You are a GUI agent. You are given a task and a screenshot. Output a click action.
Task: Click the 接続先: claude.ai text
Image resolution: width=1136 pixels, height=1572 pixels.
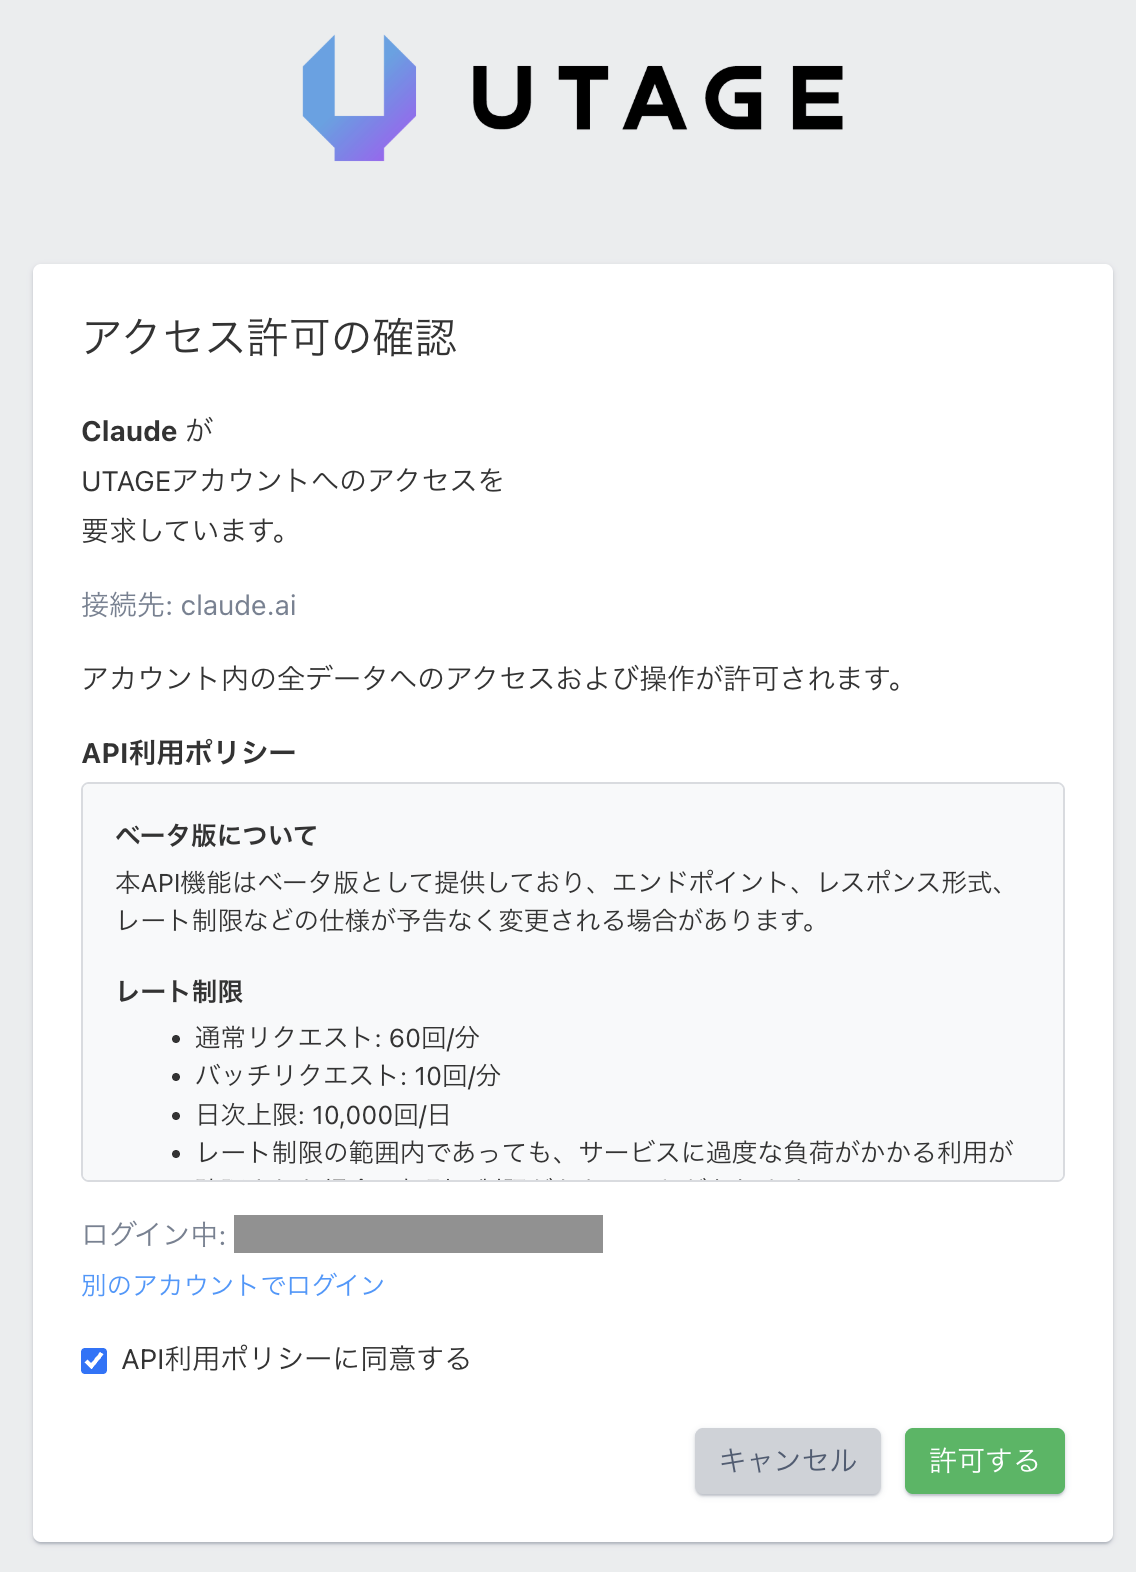[189, 605]
